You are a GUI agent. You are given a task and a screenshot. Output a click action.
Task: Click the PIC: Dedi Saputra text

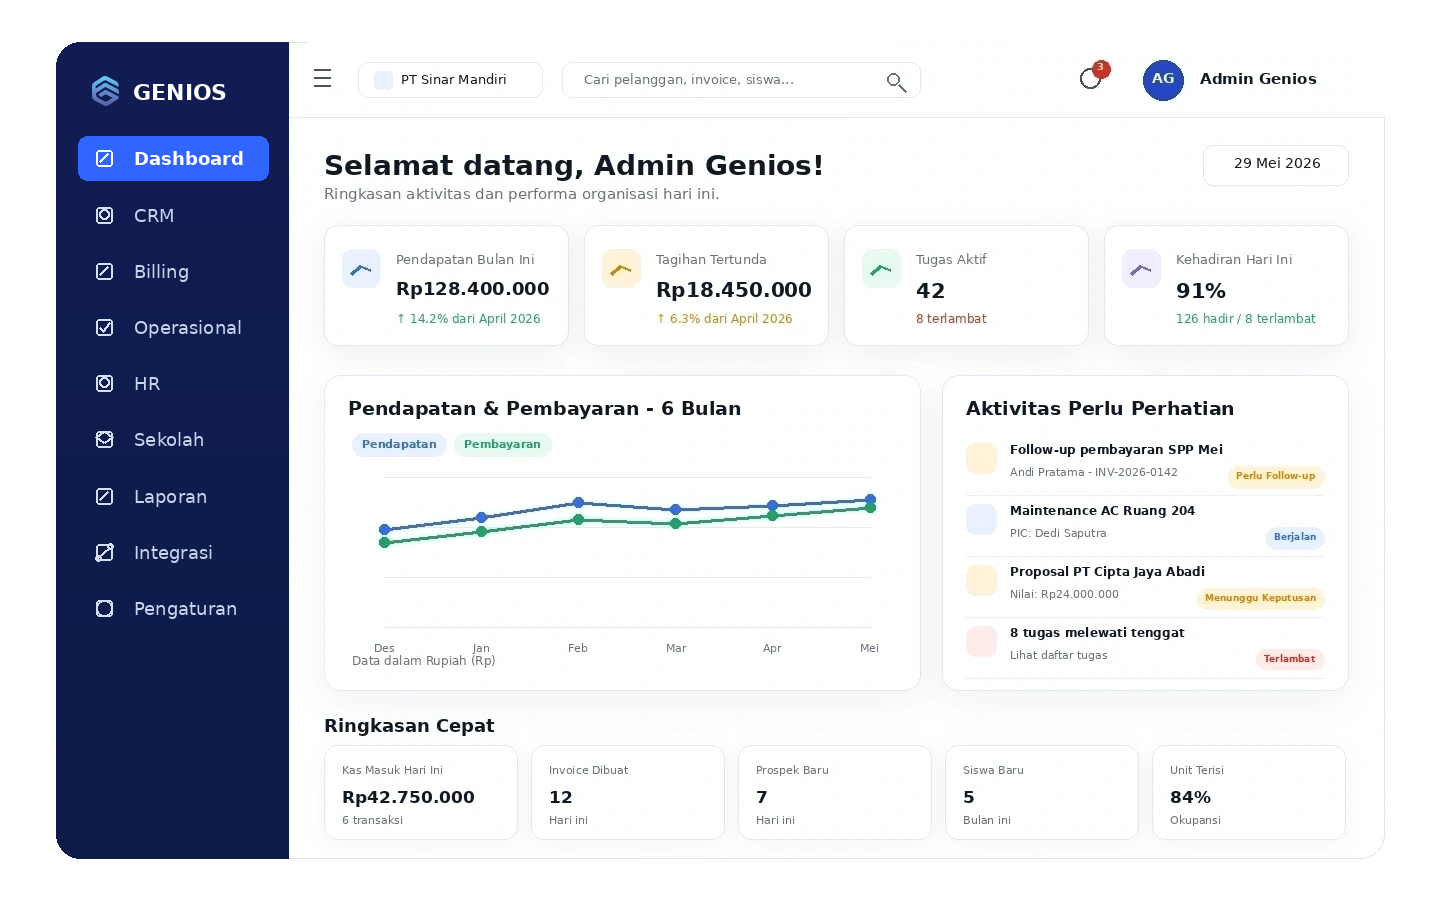pyautogui.click(x=1058, y=533)
